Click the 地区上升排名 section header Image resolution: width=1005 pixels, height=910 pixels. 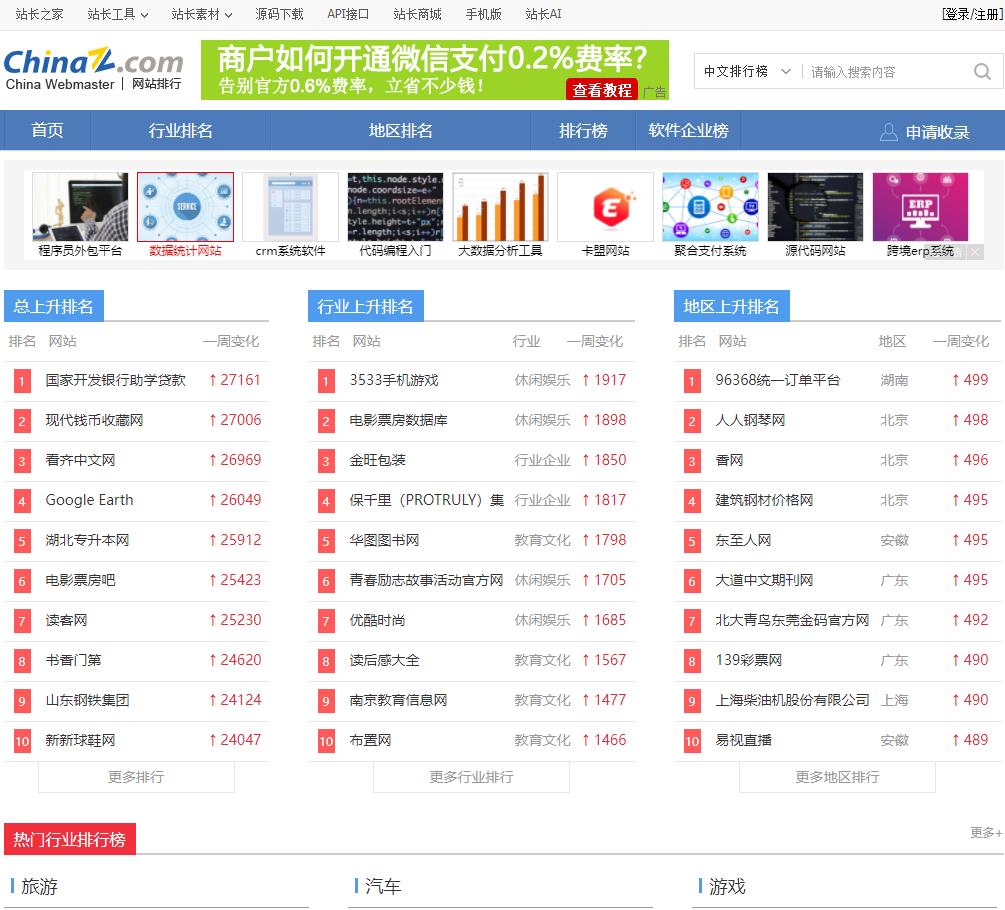pyautogui.click(x=731, y=306)
